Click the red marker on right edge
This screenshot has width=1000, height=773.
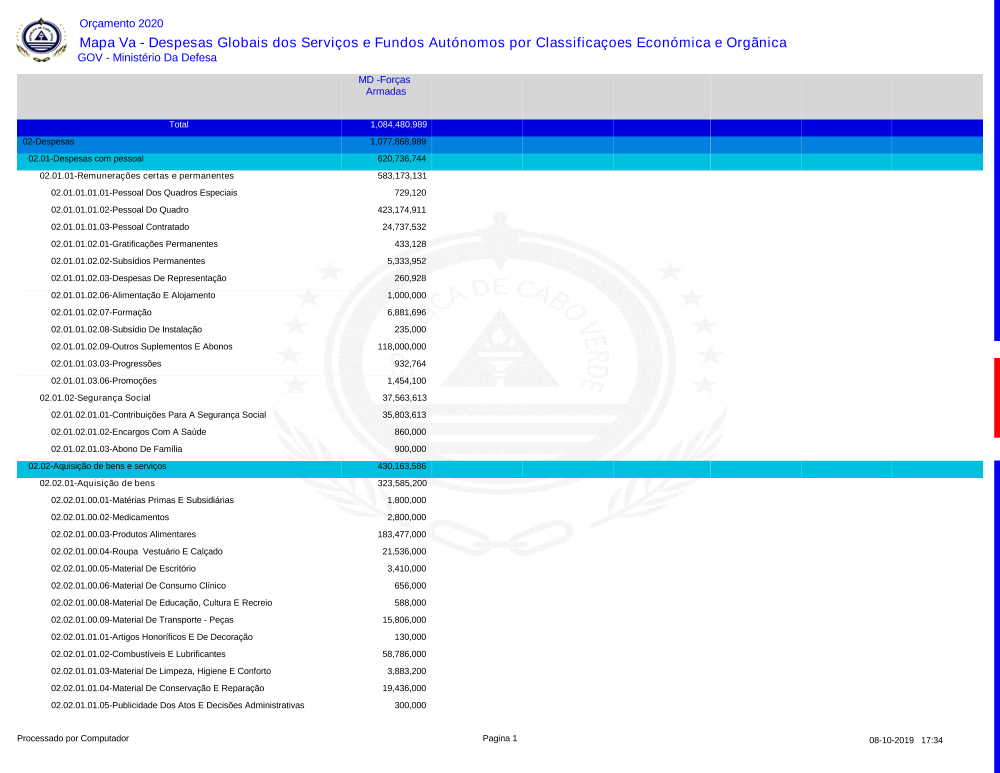coord(996,397)
